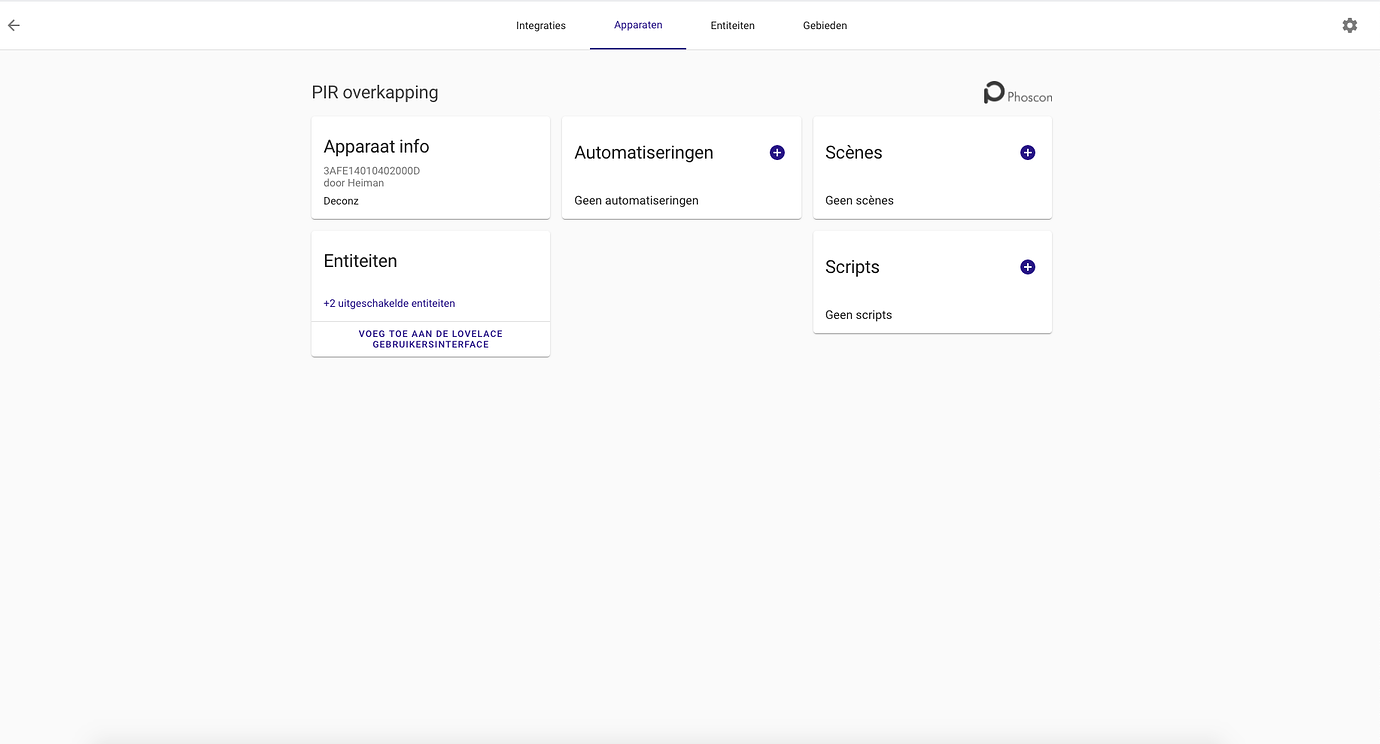
Task: Switch to the Gebieden tab
Action: 824,25
